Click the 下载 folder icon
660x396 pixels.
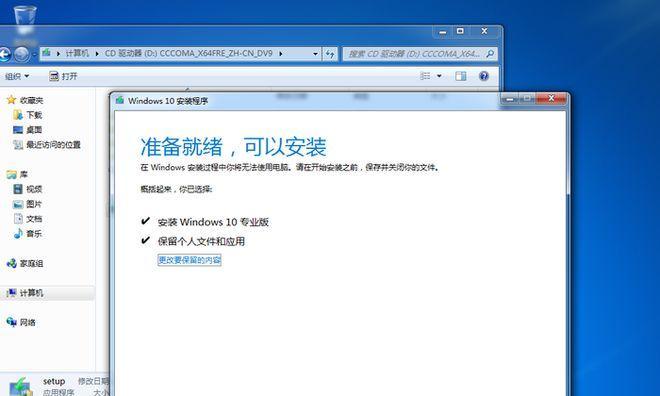pyautogui.click(x=18, y=114)
